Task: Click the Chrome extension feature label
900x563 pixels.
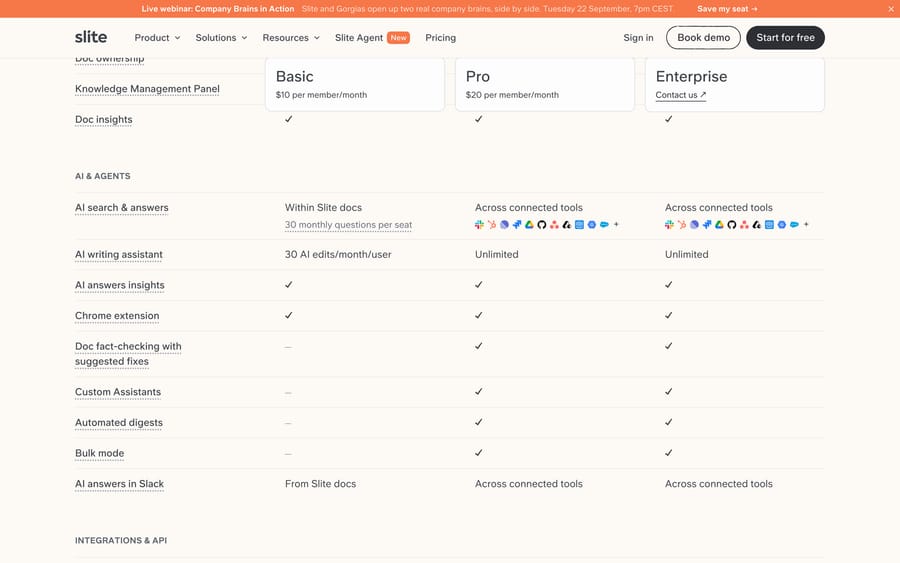Action: point(117,316)
